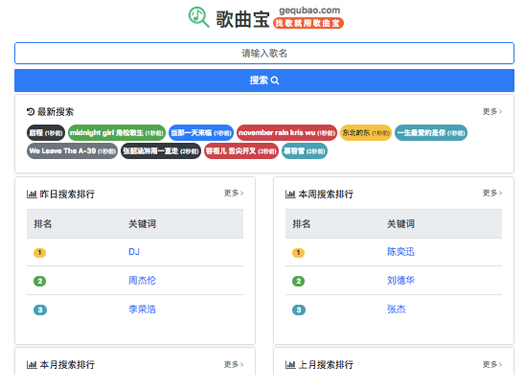This screenshot has height=375, width=523.
Task: Click the teal rank 3 badge beside 张杰
Action: click(299, 310)
